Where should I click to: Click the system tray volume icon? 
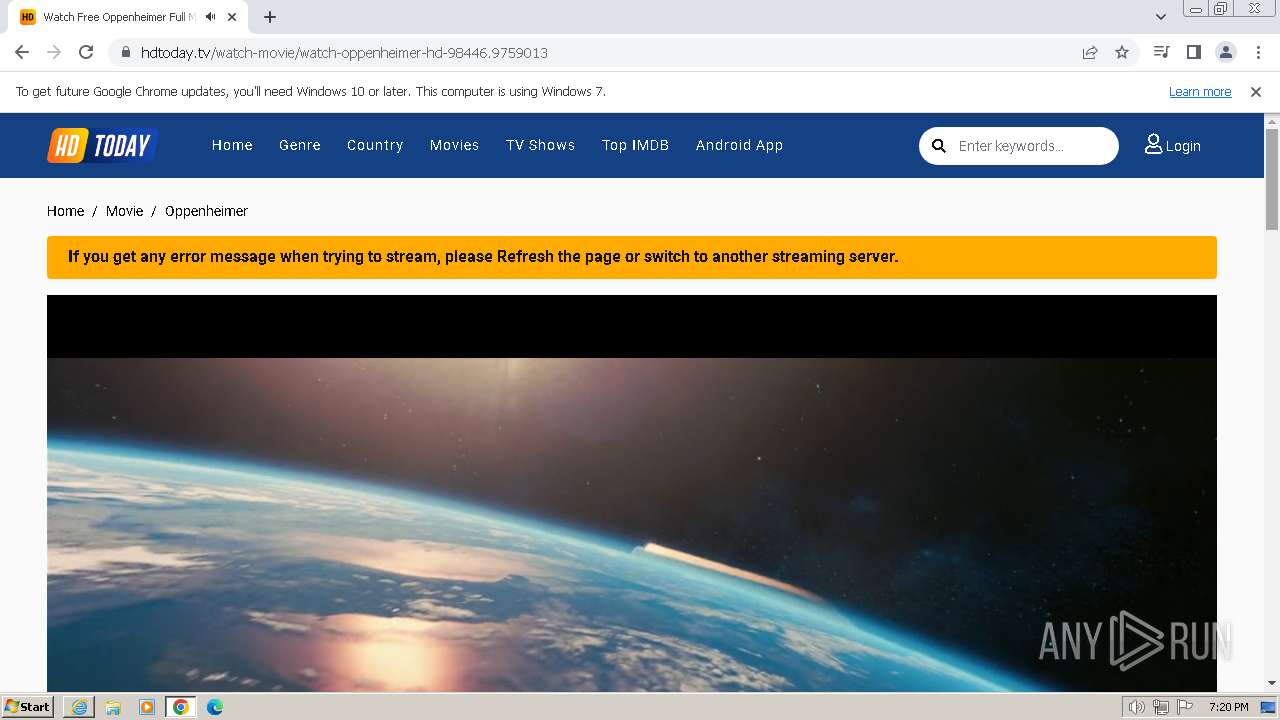pyautogui.click(x=1137, y=707)
